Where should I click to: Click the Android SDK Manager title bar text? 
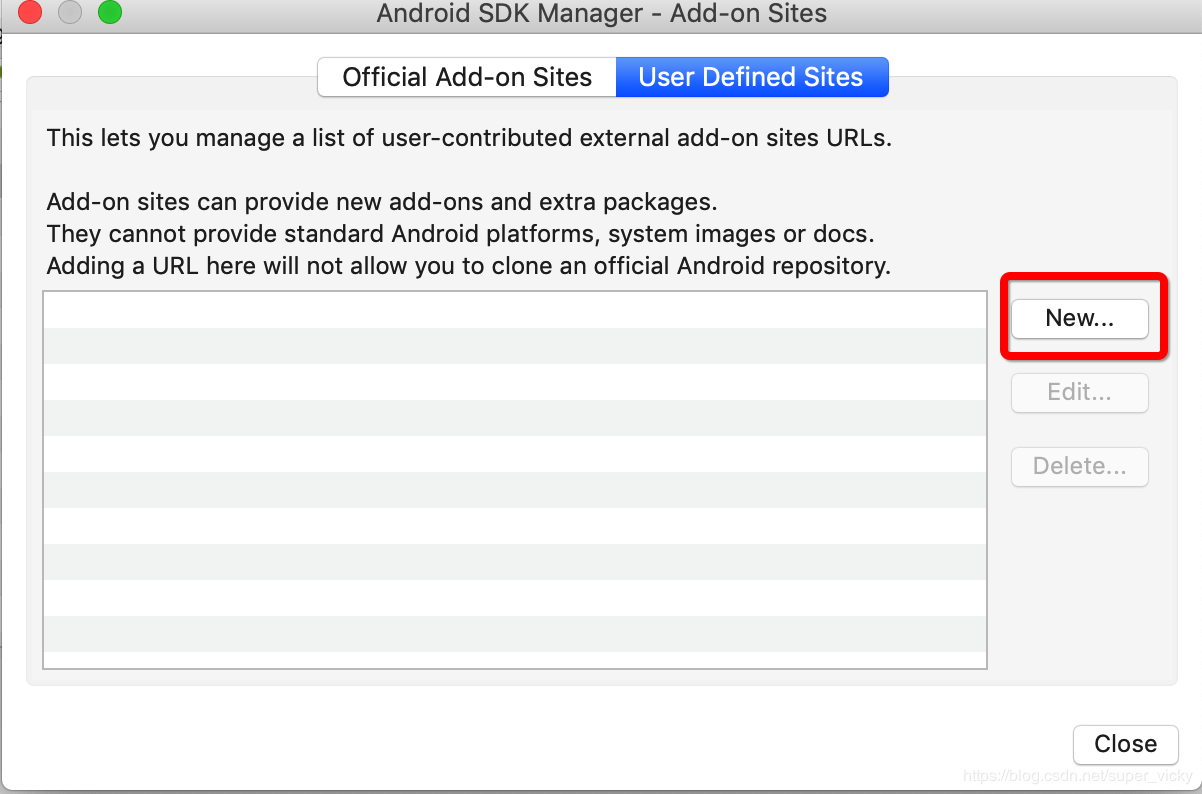(x=601, y=14)
